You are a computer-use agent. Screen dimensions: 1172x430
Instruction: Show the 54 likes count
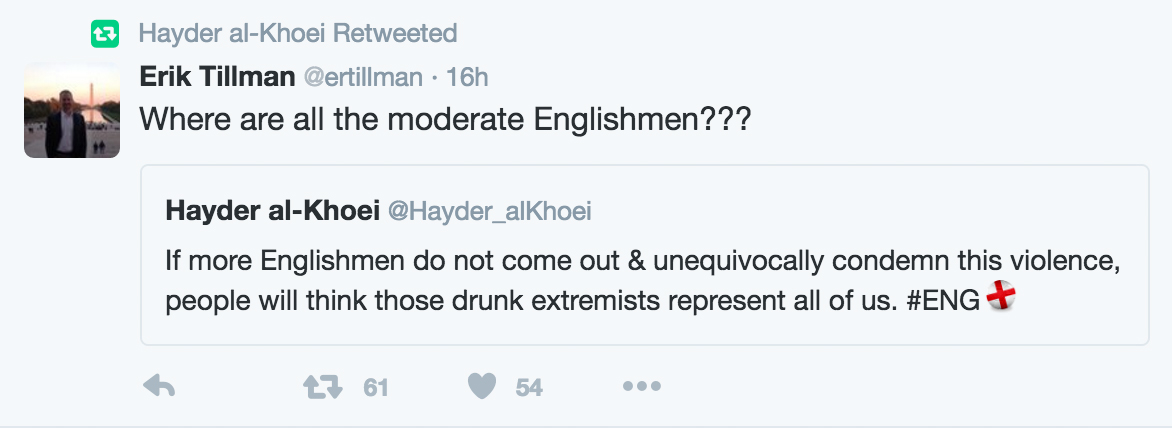point(529,387)
